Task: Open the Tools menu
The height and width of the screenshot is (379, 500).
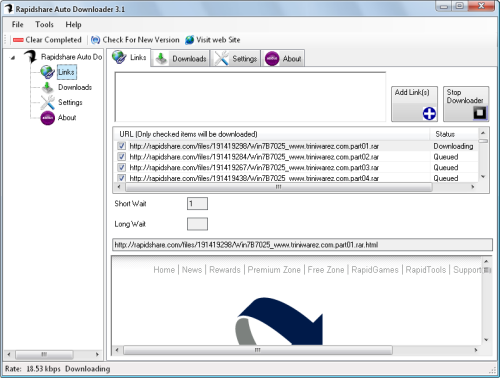Action: click(44, 25)
